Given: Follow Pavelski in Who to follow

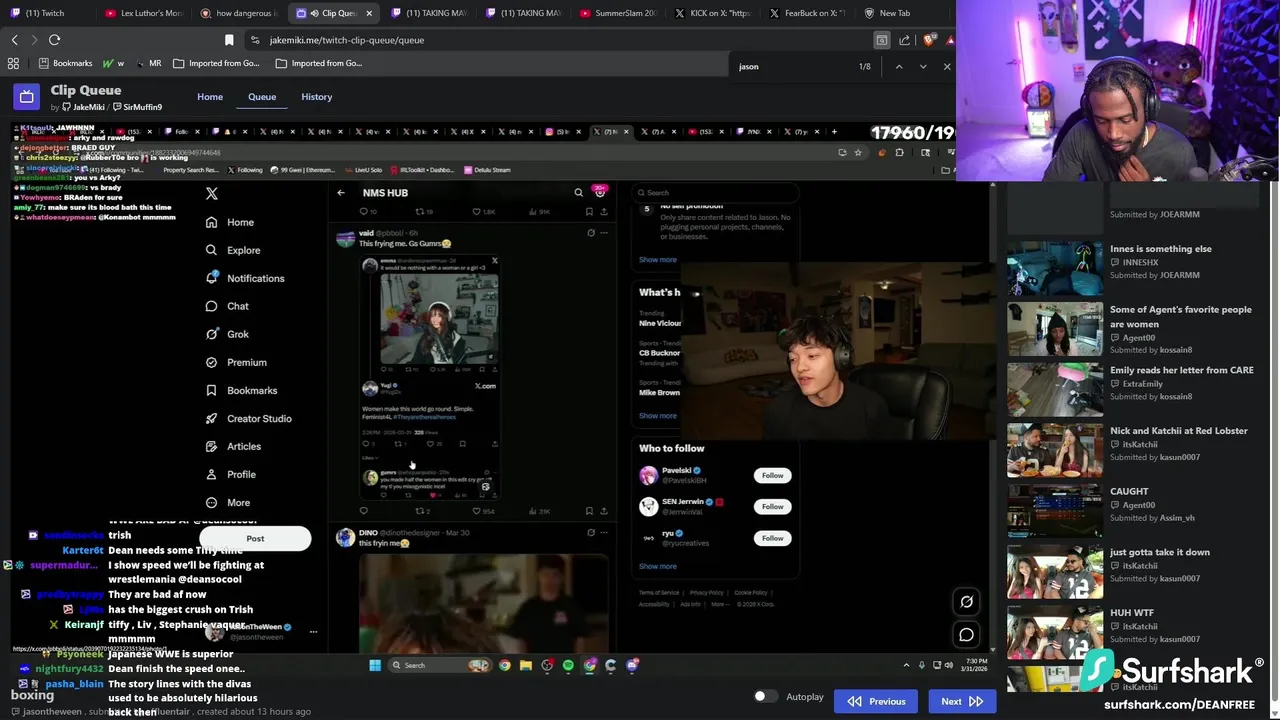Looking at the screenshot, I should point(772,476).
